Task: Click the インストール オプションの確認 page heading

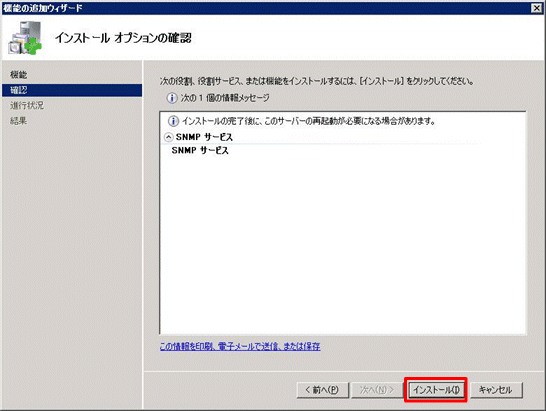Action: tap(123, 38)
